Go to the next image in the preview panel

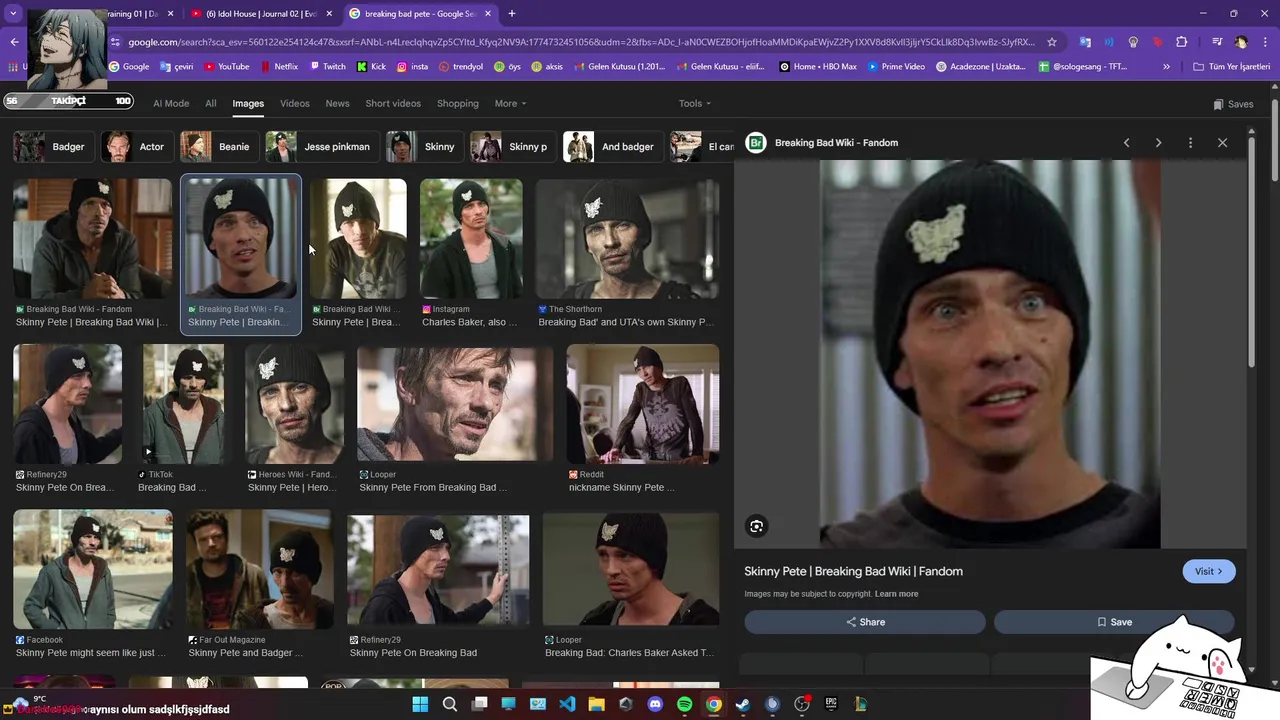[x=1159, y=143]
